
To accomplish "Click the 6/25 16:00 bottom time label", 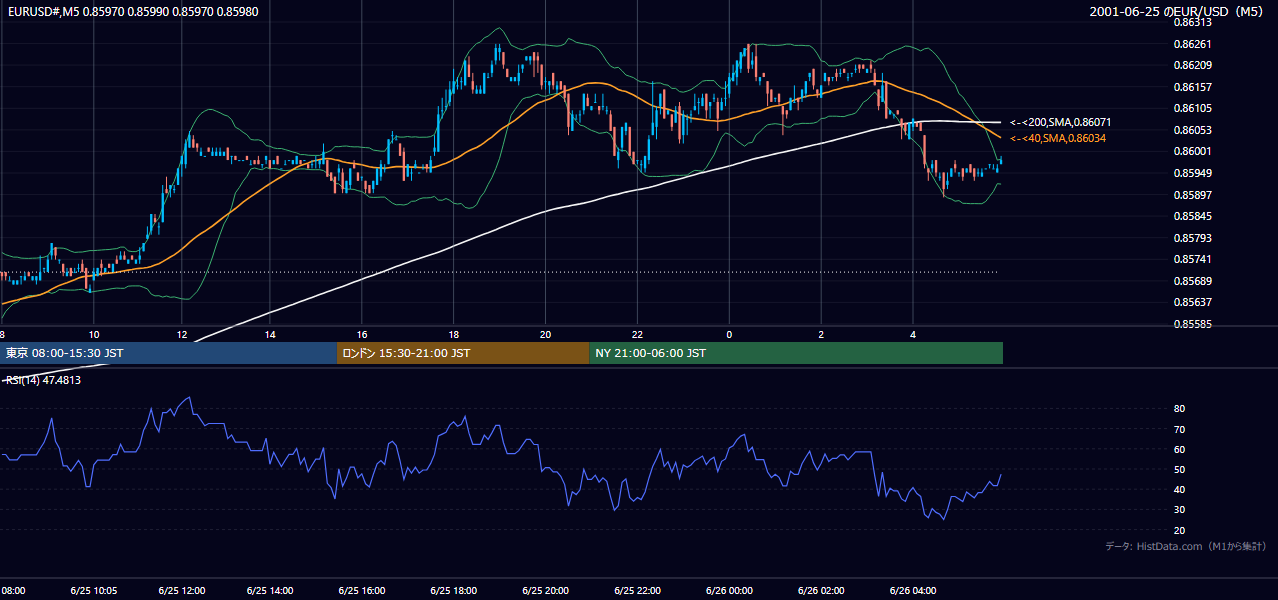I will 362,591.
